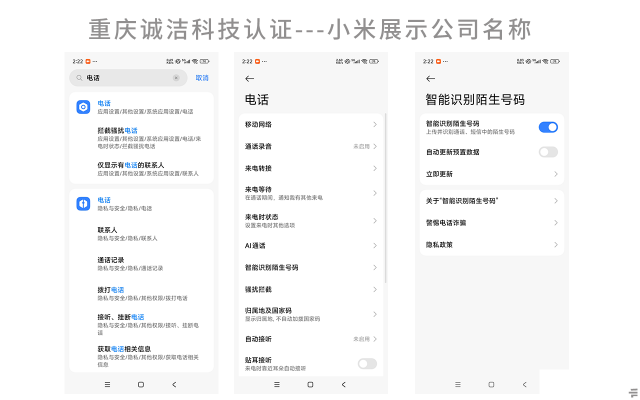
Task: Turn on the 贴耳接听 toggle
Action: (367, 363)
